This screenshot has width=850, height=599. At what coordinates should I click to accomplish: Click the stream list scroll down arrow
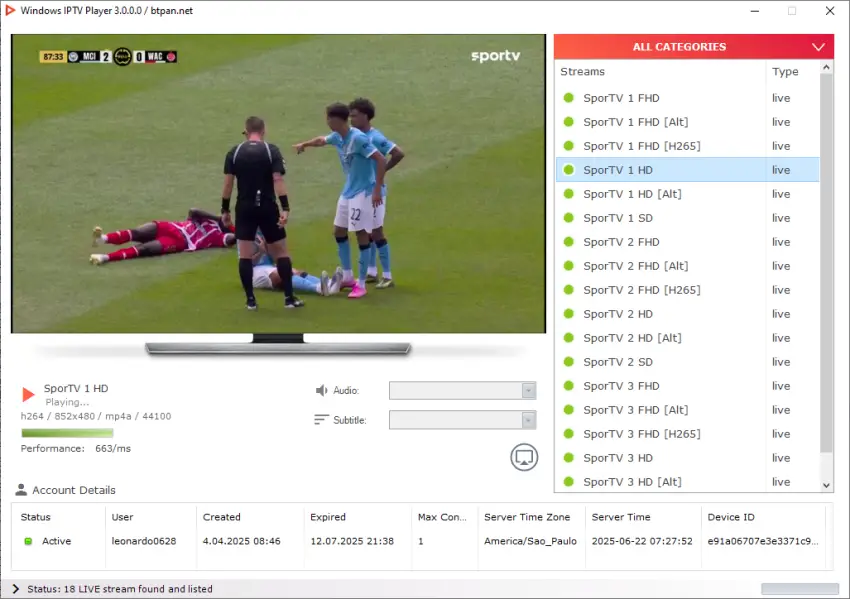pyautogui.click(x=826, y=486)
